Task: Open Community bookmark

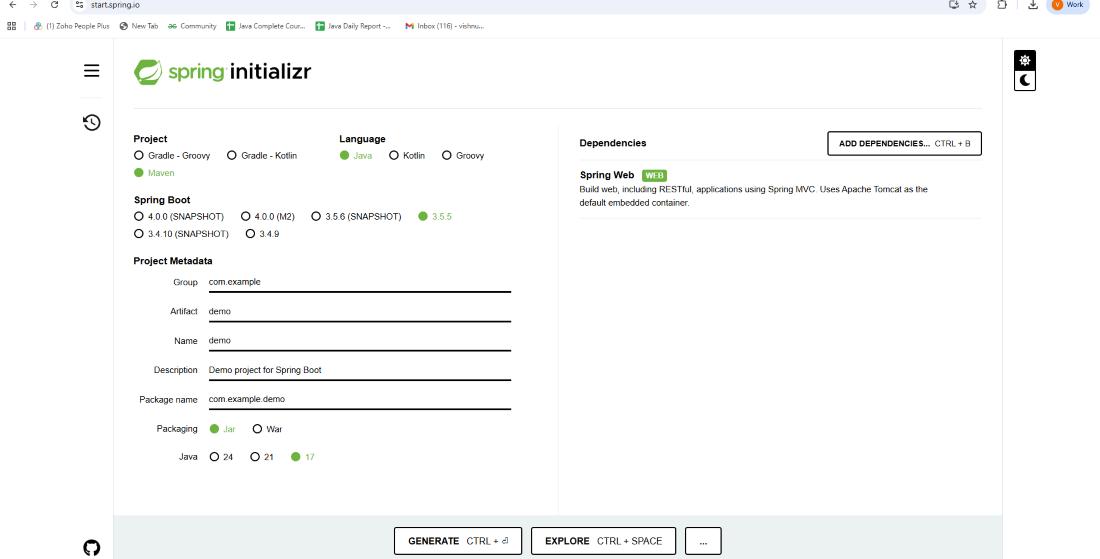Action: click(192, 26)
